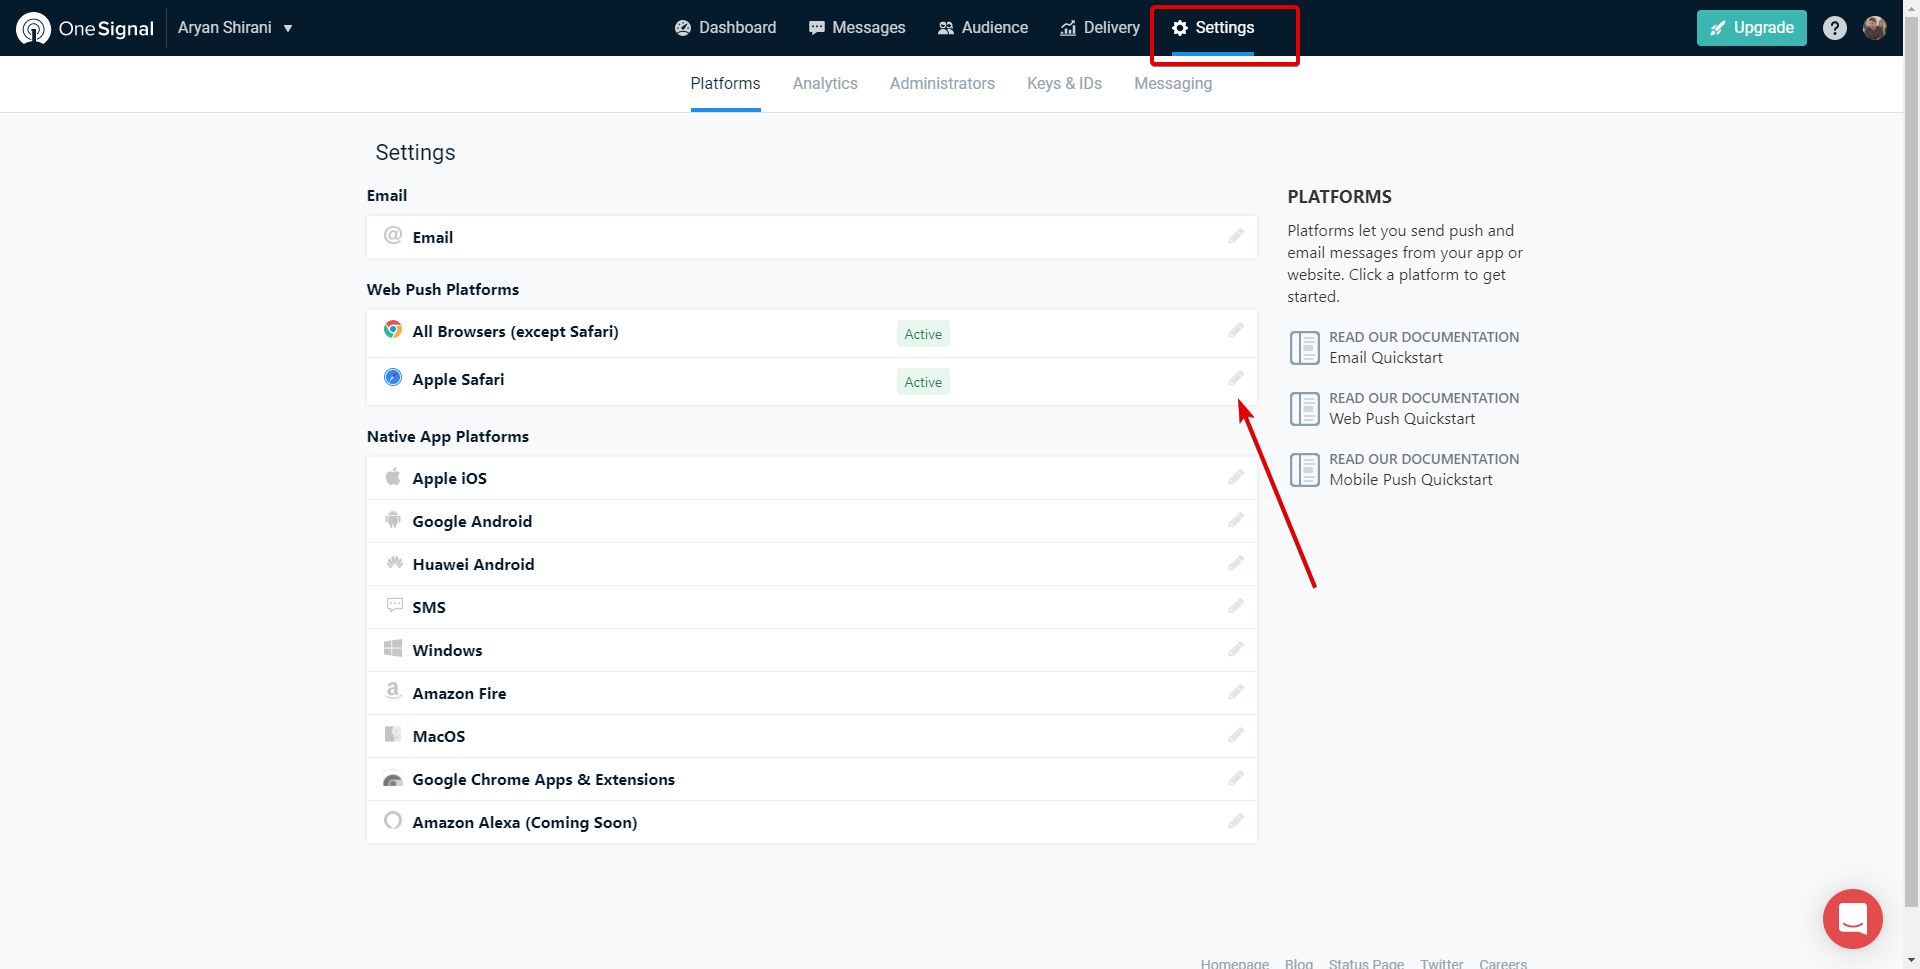1920x969 pixels.
Task: Click the Chrome Apps & Extensions icon
Action: pyautogui.click(x=393, y=779)
